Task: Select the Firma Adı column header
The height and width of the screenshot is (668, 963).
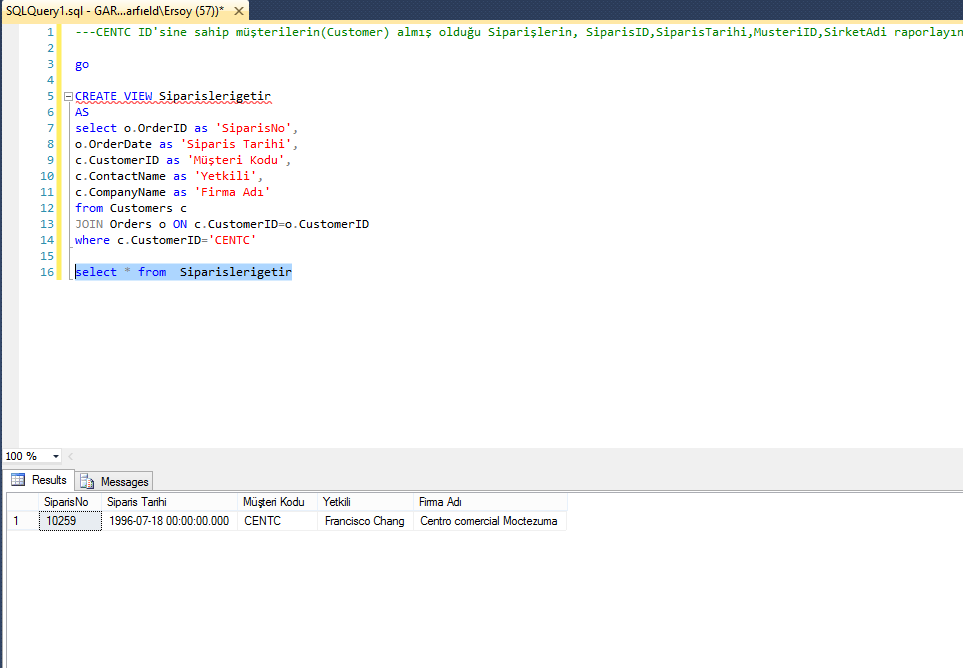Action: [490, 502]
